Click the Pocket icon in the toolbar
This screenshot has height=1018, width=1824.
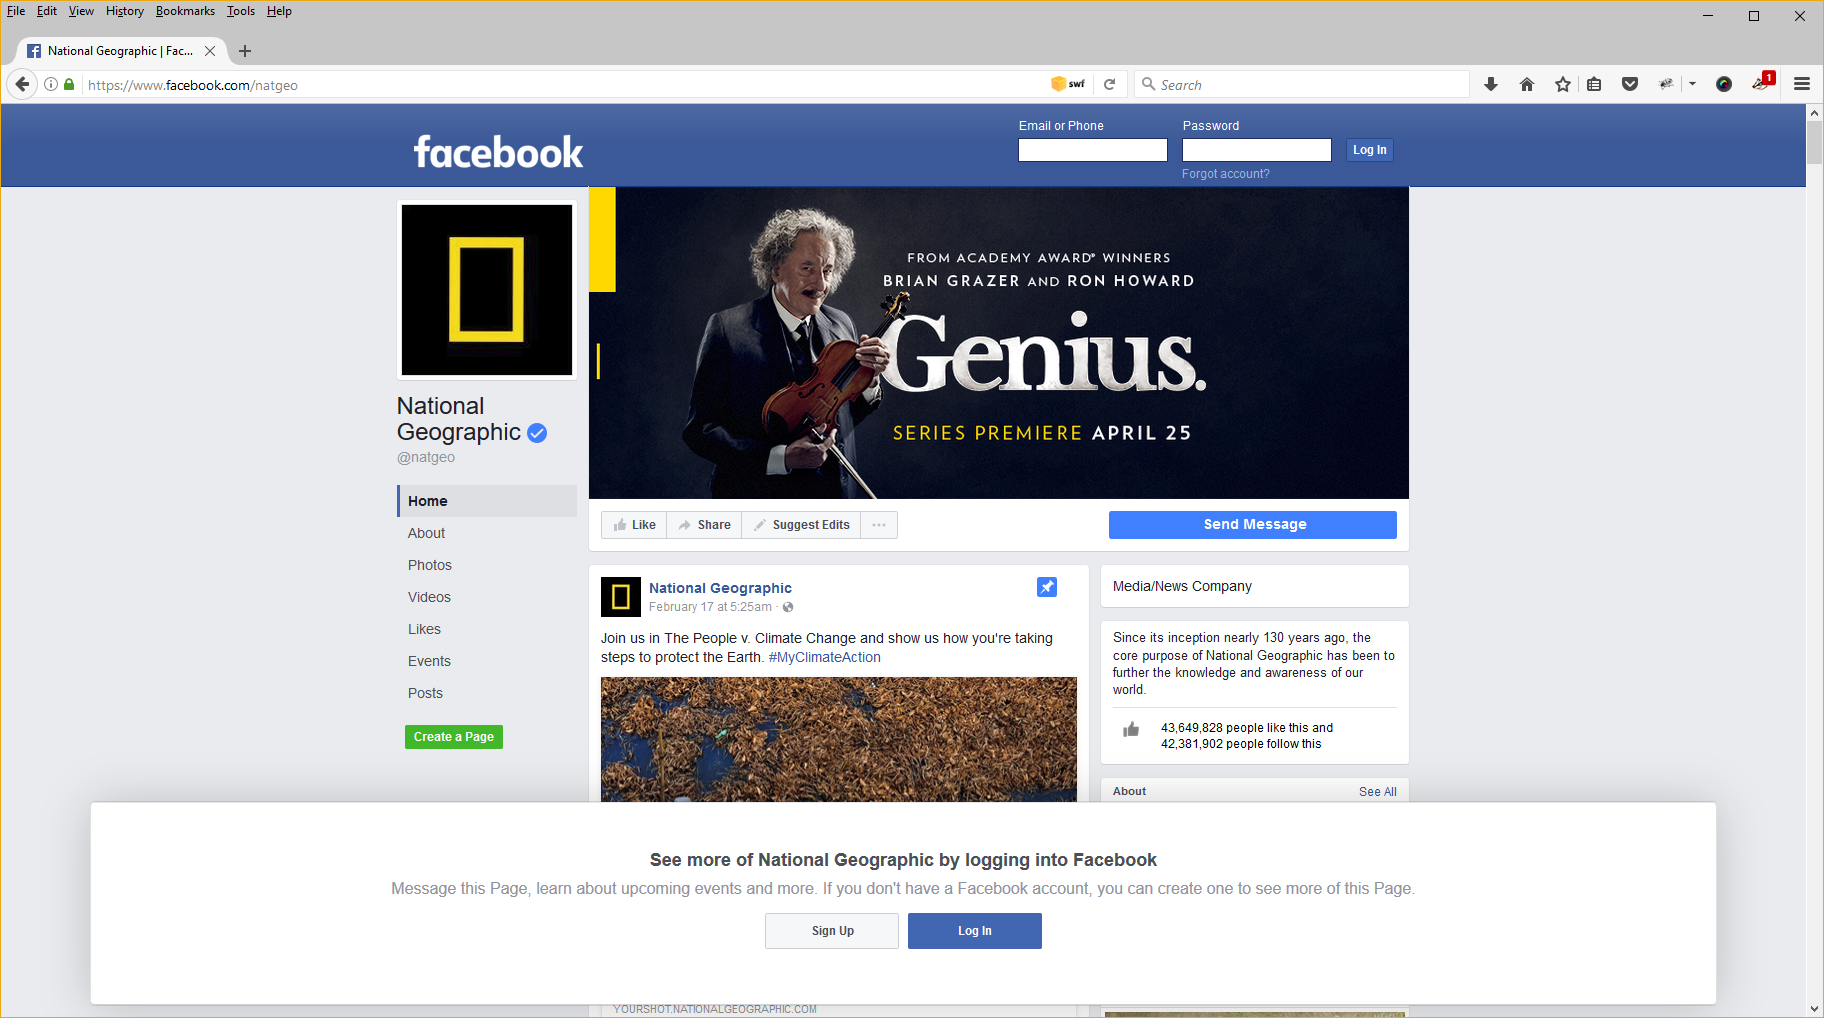click(1630, 85)
